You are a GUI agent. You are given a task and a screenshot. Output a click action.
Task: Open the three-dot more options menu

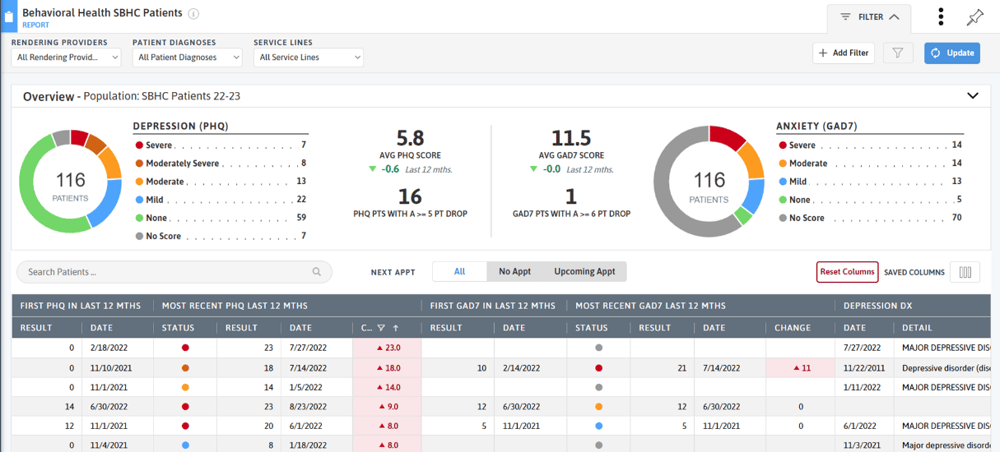941,17
